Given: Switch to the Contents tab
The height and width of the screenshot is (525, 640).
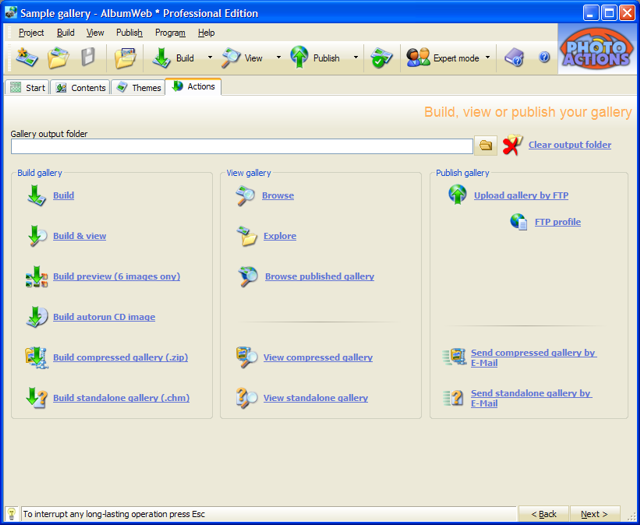Looking at the screenshot, I should [x=80, y=87].
